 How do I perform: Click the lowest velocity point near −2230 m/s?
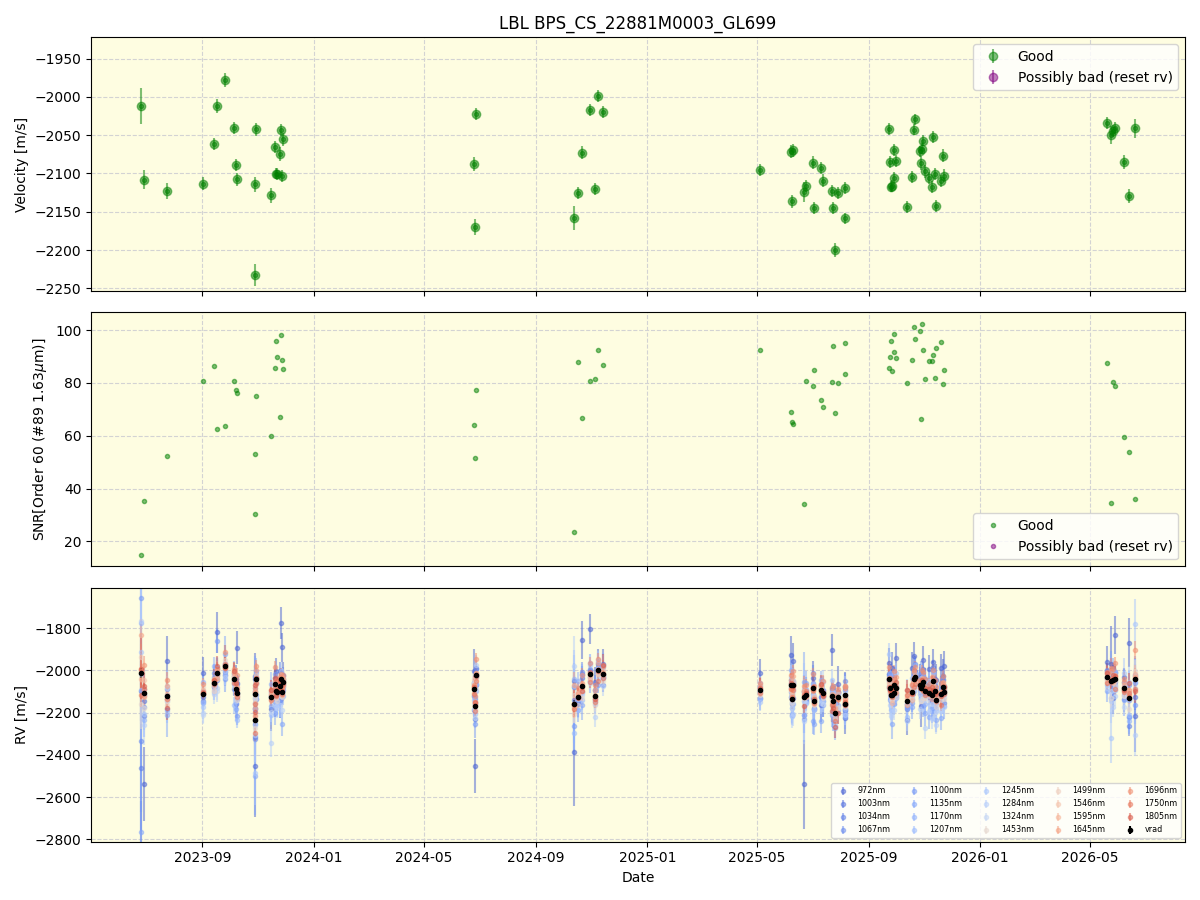[255, 275]
